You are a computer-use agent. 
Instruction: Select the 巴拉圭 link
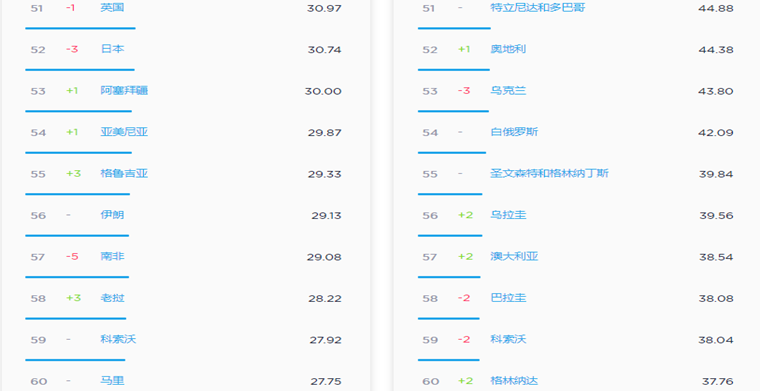[x=508, y=298]
